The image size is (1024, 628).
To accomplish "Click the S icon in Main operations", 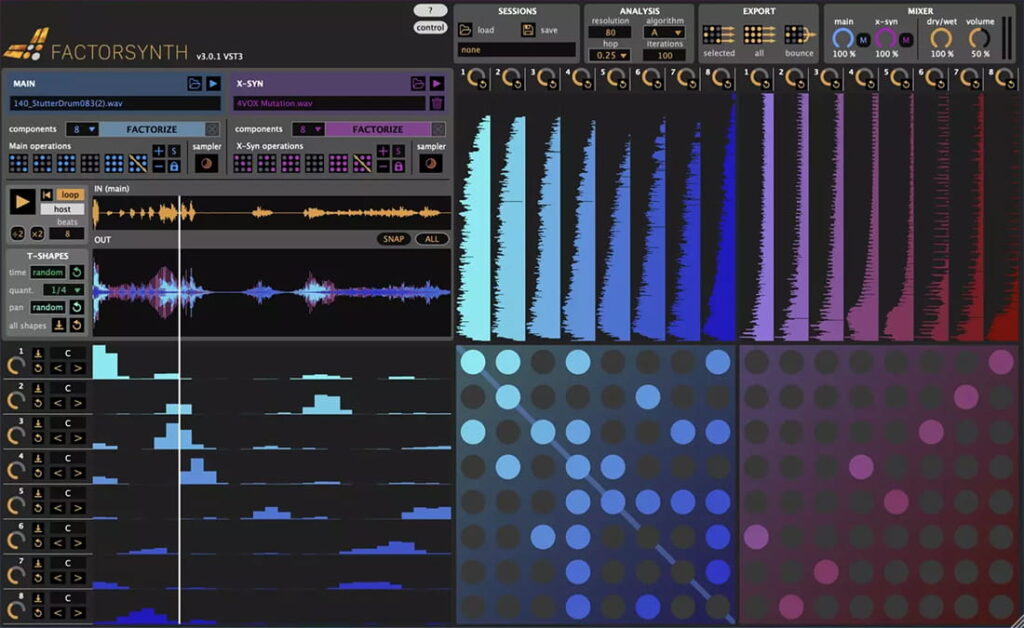I will [x=174, y=151].
